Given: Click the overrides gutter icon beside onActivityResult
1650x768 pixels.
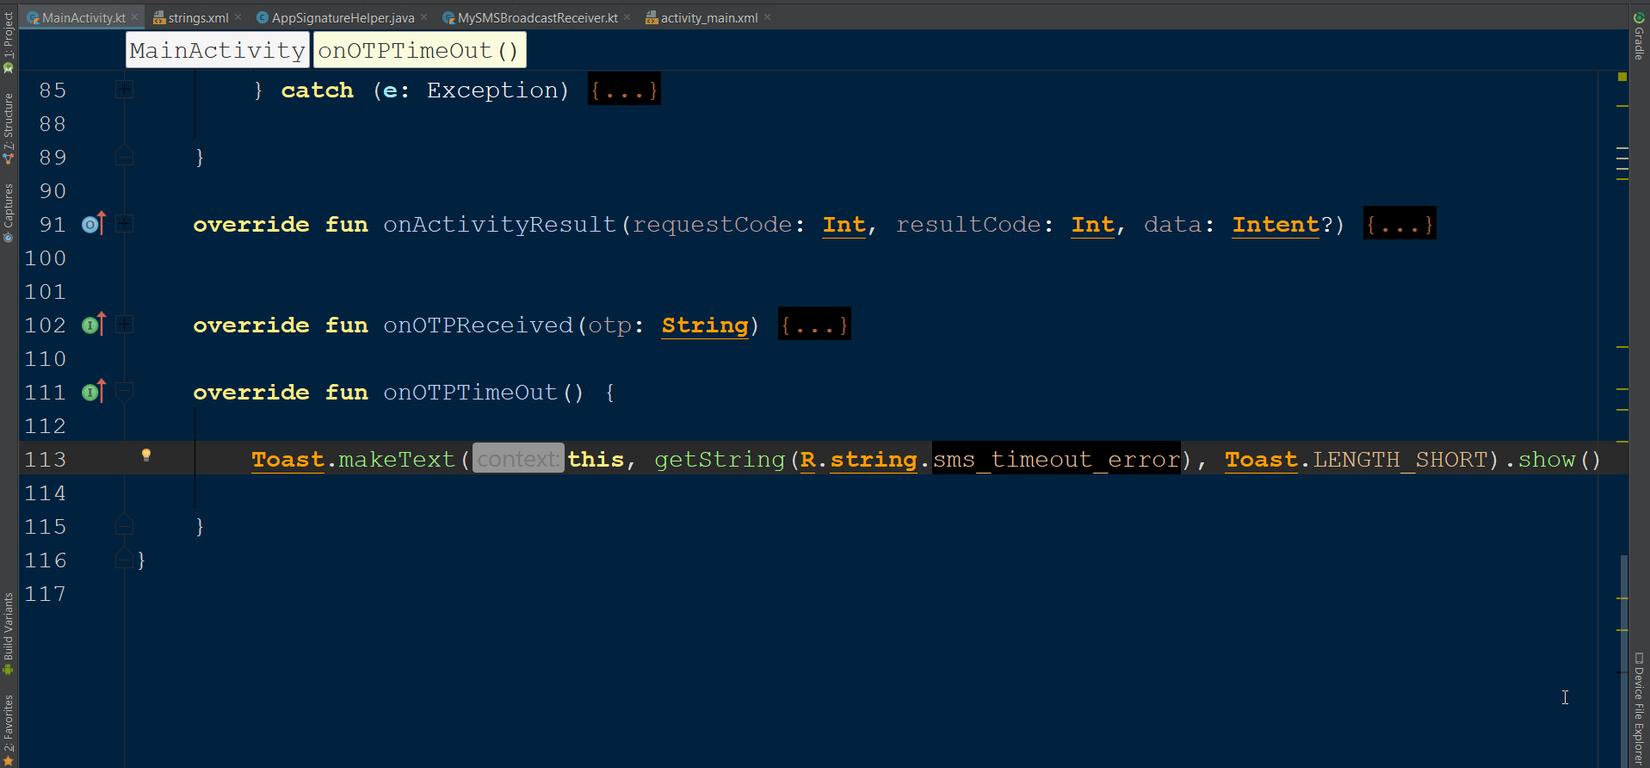Looking at the screenshot, I should click(93, 224).
